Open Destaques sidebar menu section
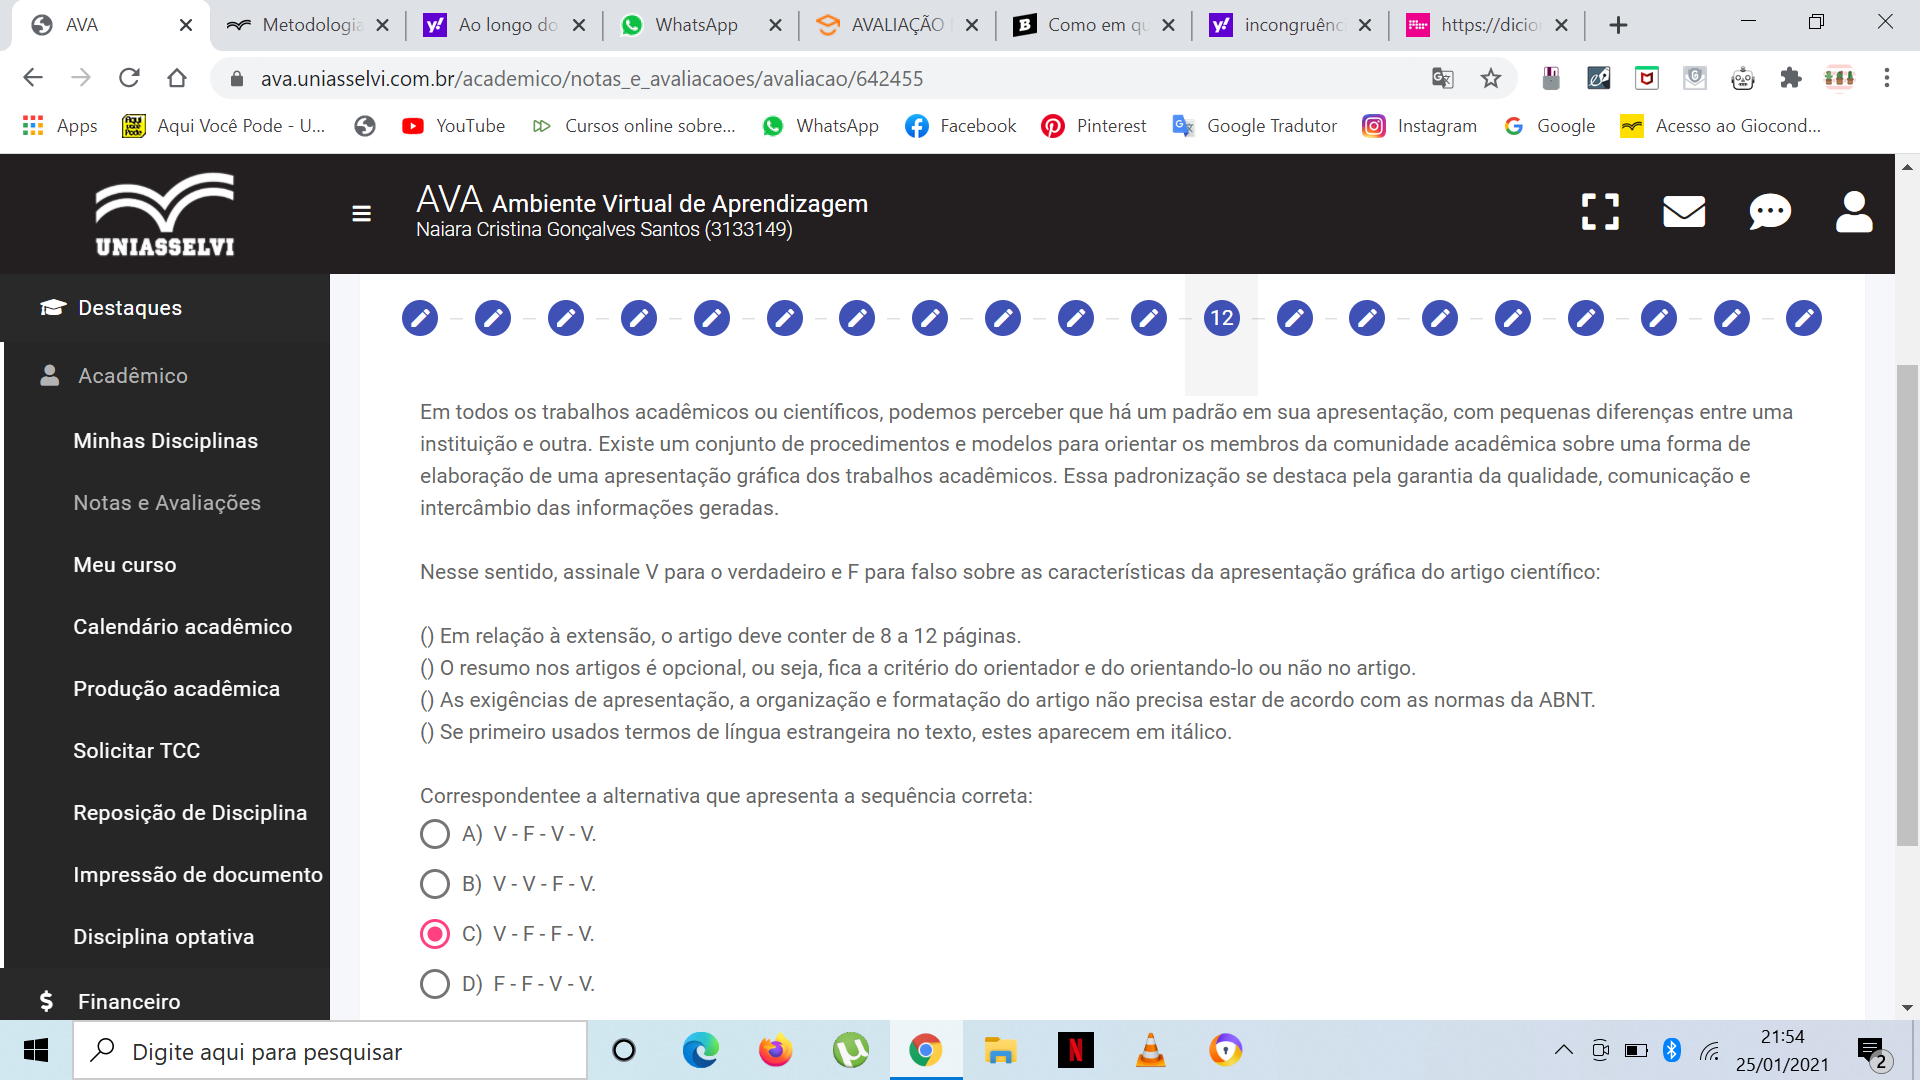The width and height of the screenshot is (1920, 1080). (128, 307)
